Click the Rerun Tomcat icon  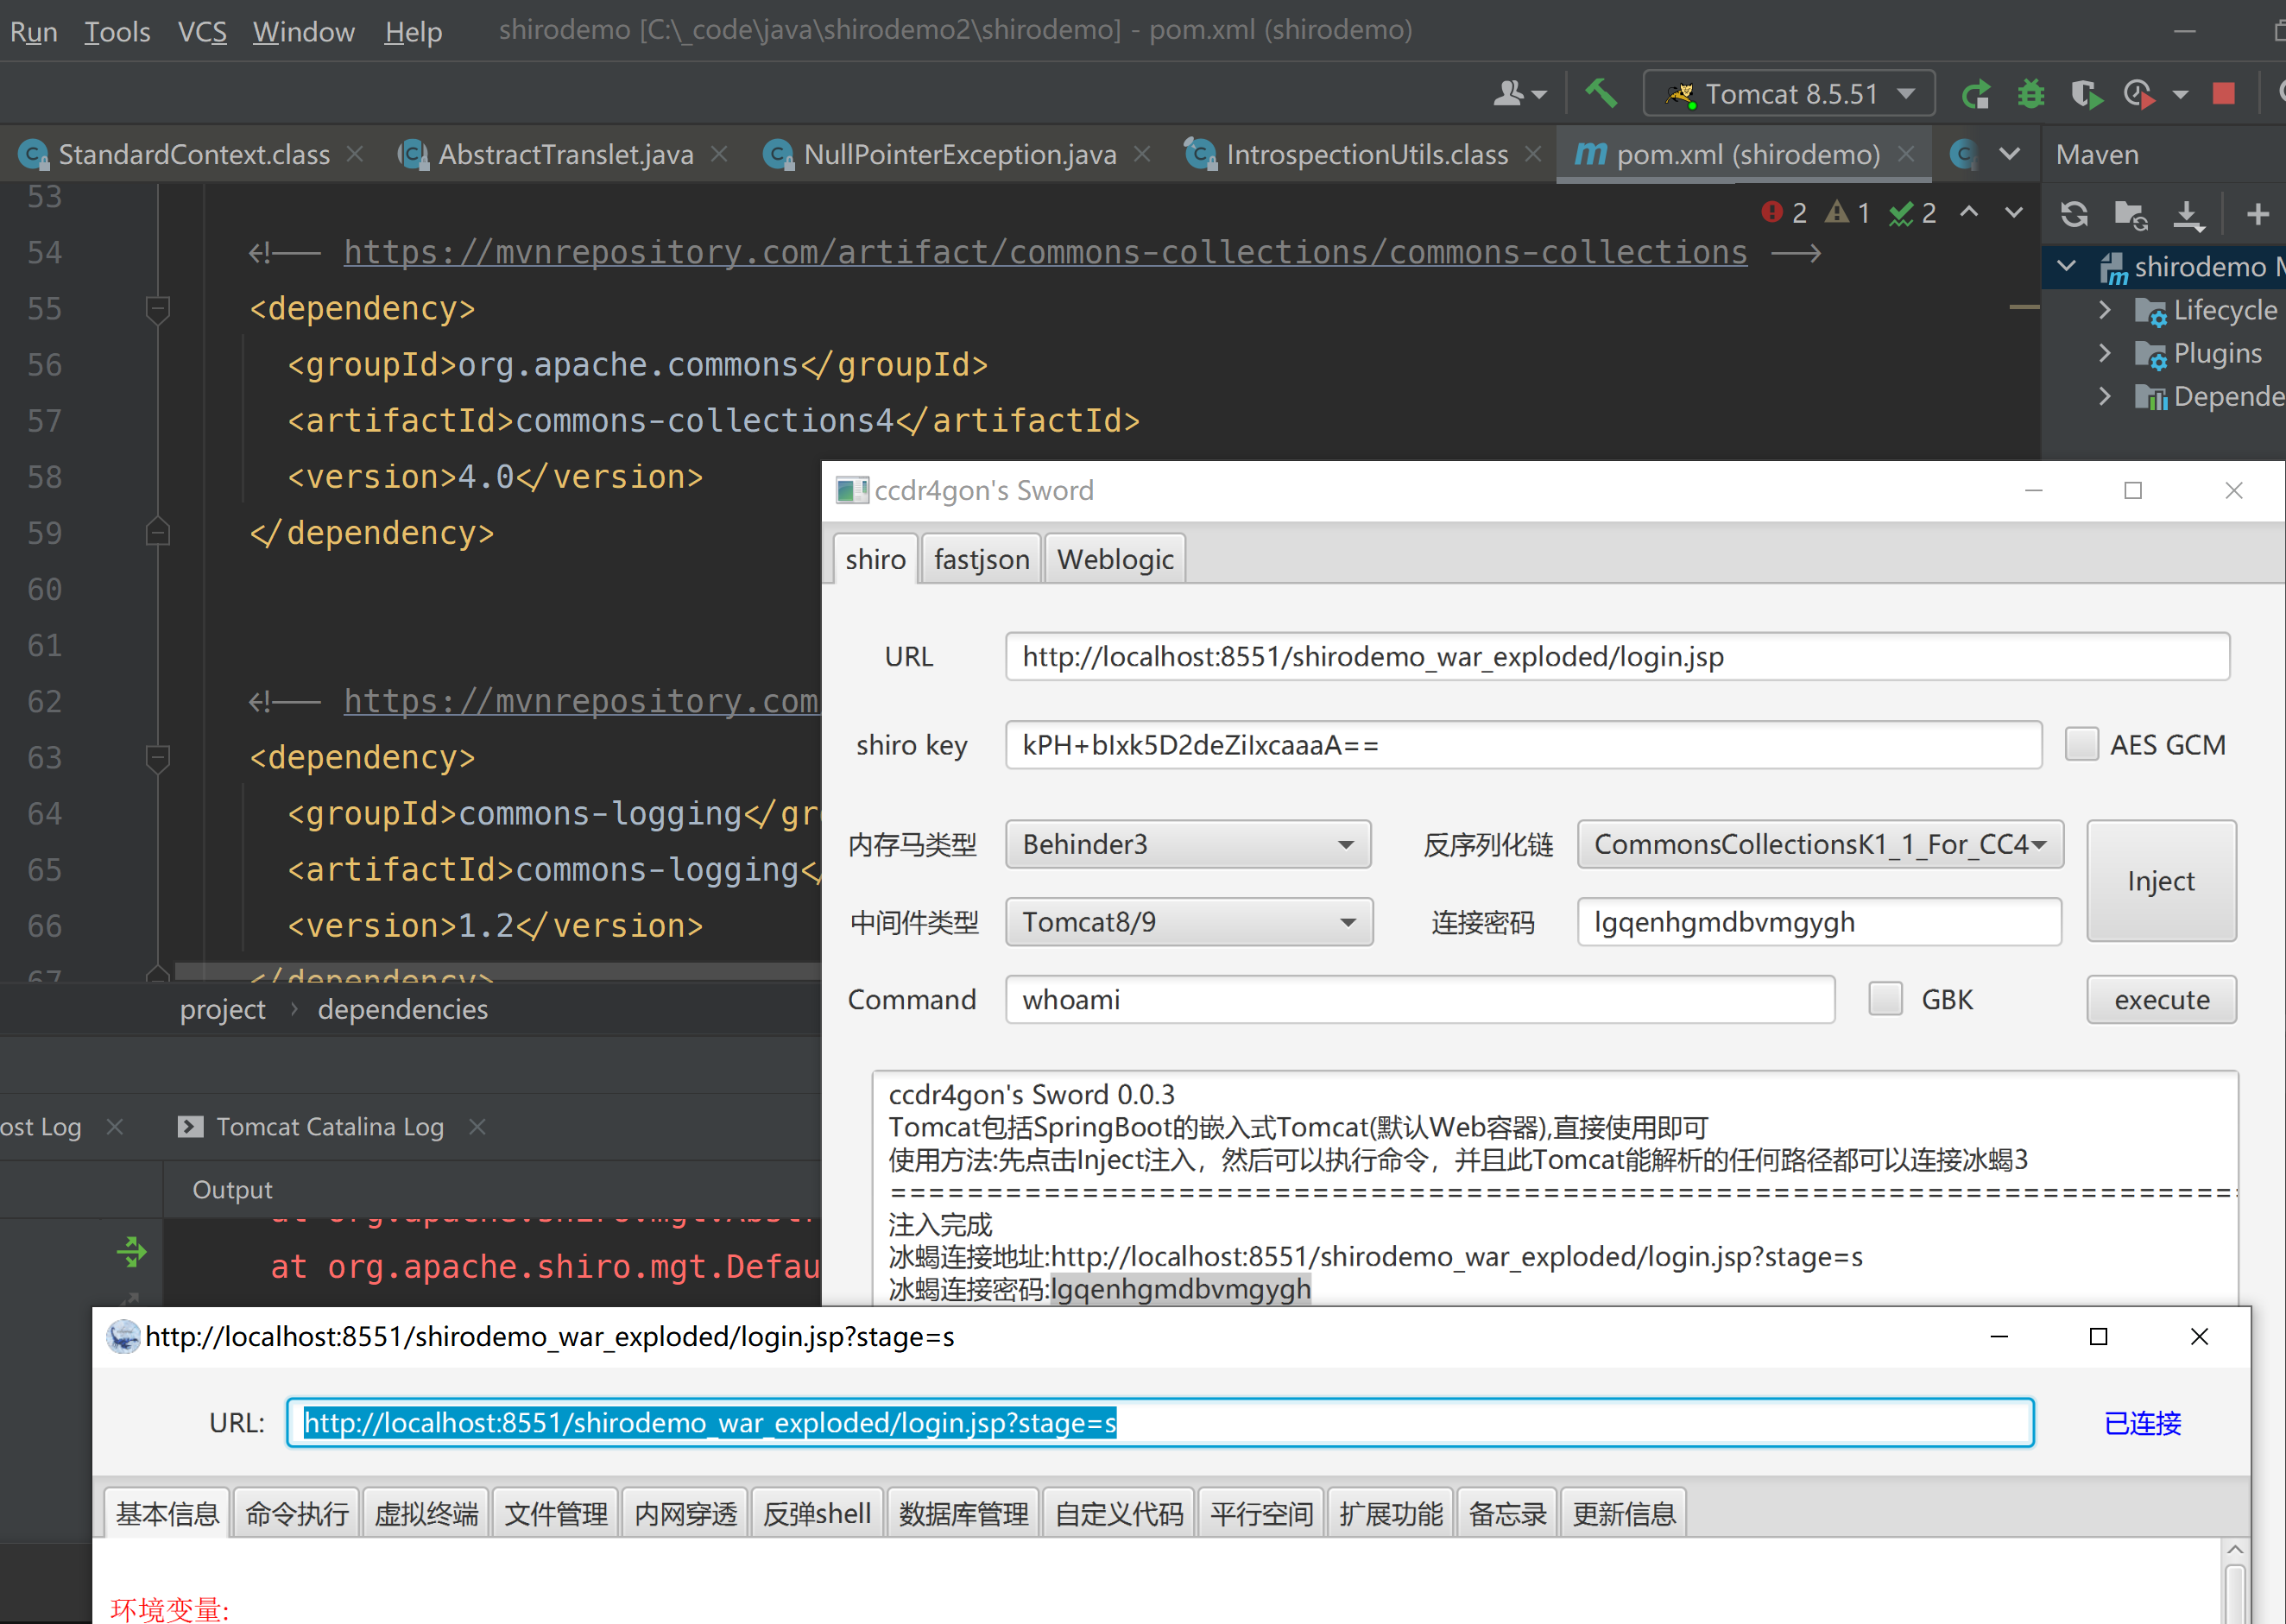pos(1975,94)
